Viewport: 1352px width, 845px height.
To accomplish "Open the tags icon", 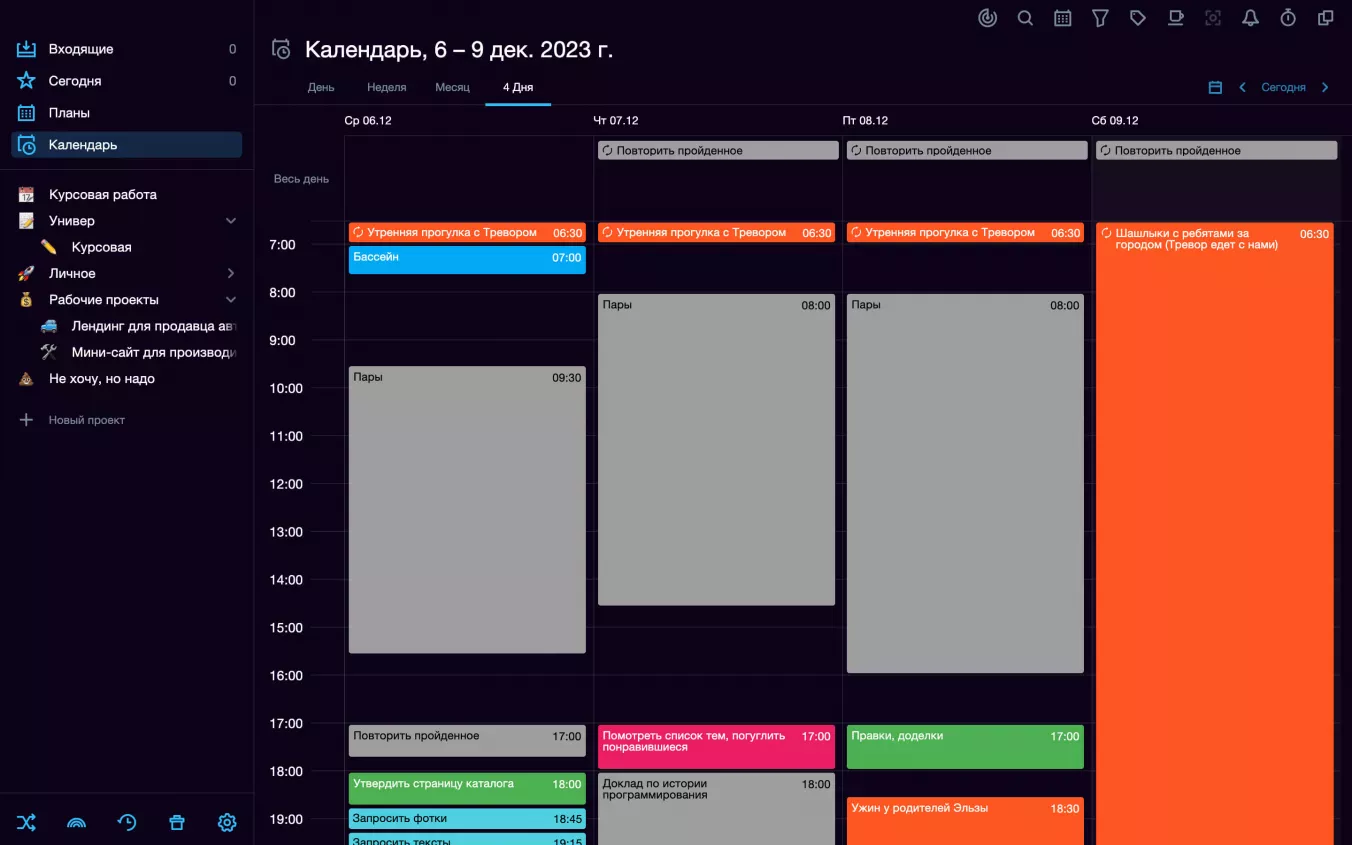I will 1138,18.
